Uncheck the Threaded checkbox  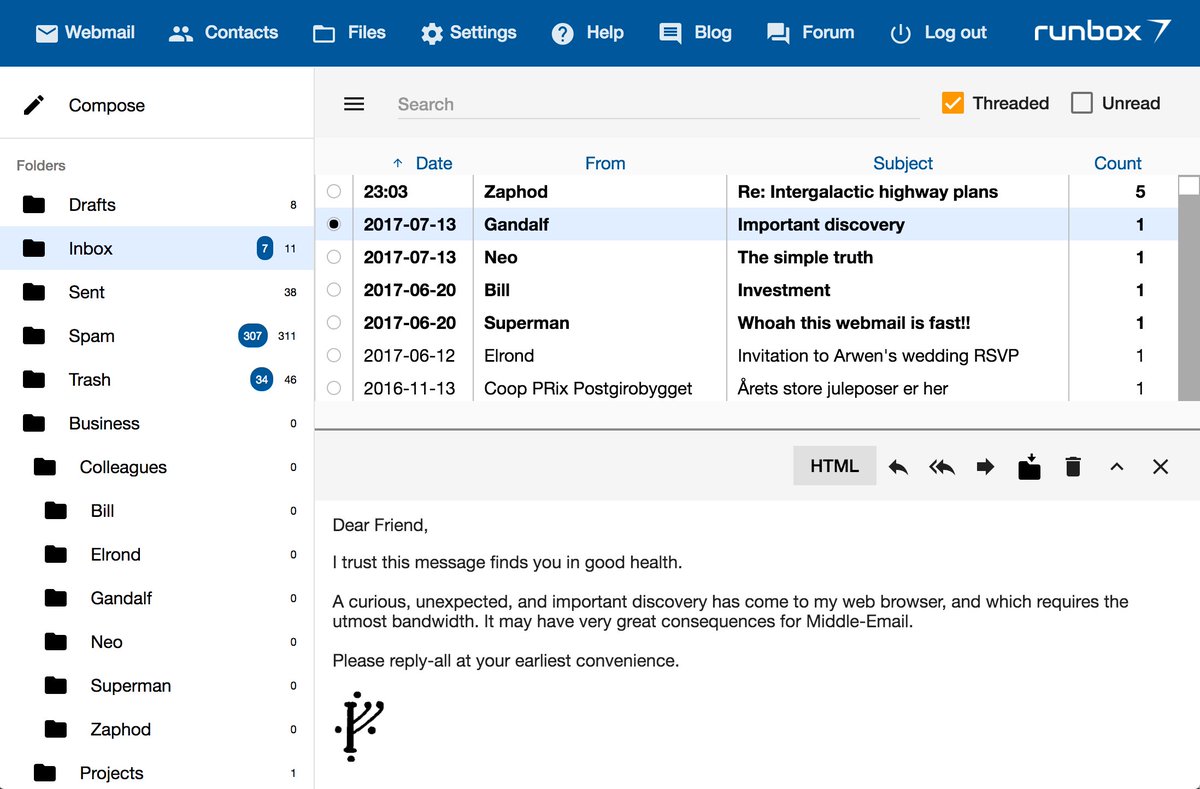pyautogui.click(x=953, y=103)
